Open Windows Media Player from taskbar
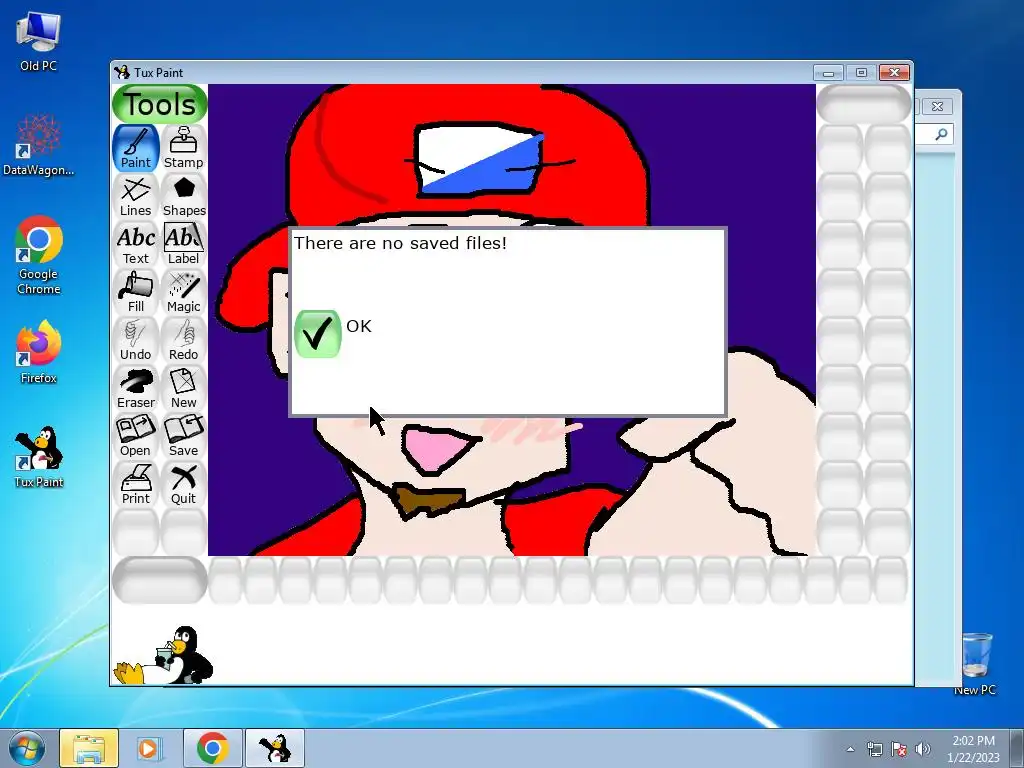Image resolution: width=1024 pixels, height=768 pixels. click(148, 748)
